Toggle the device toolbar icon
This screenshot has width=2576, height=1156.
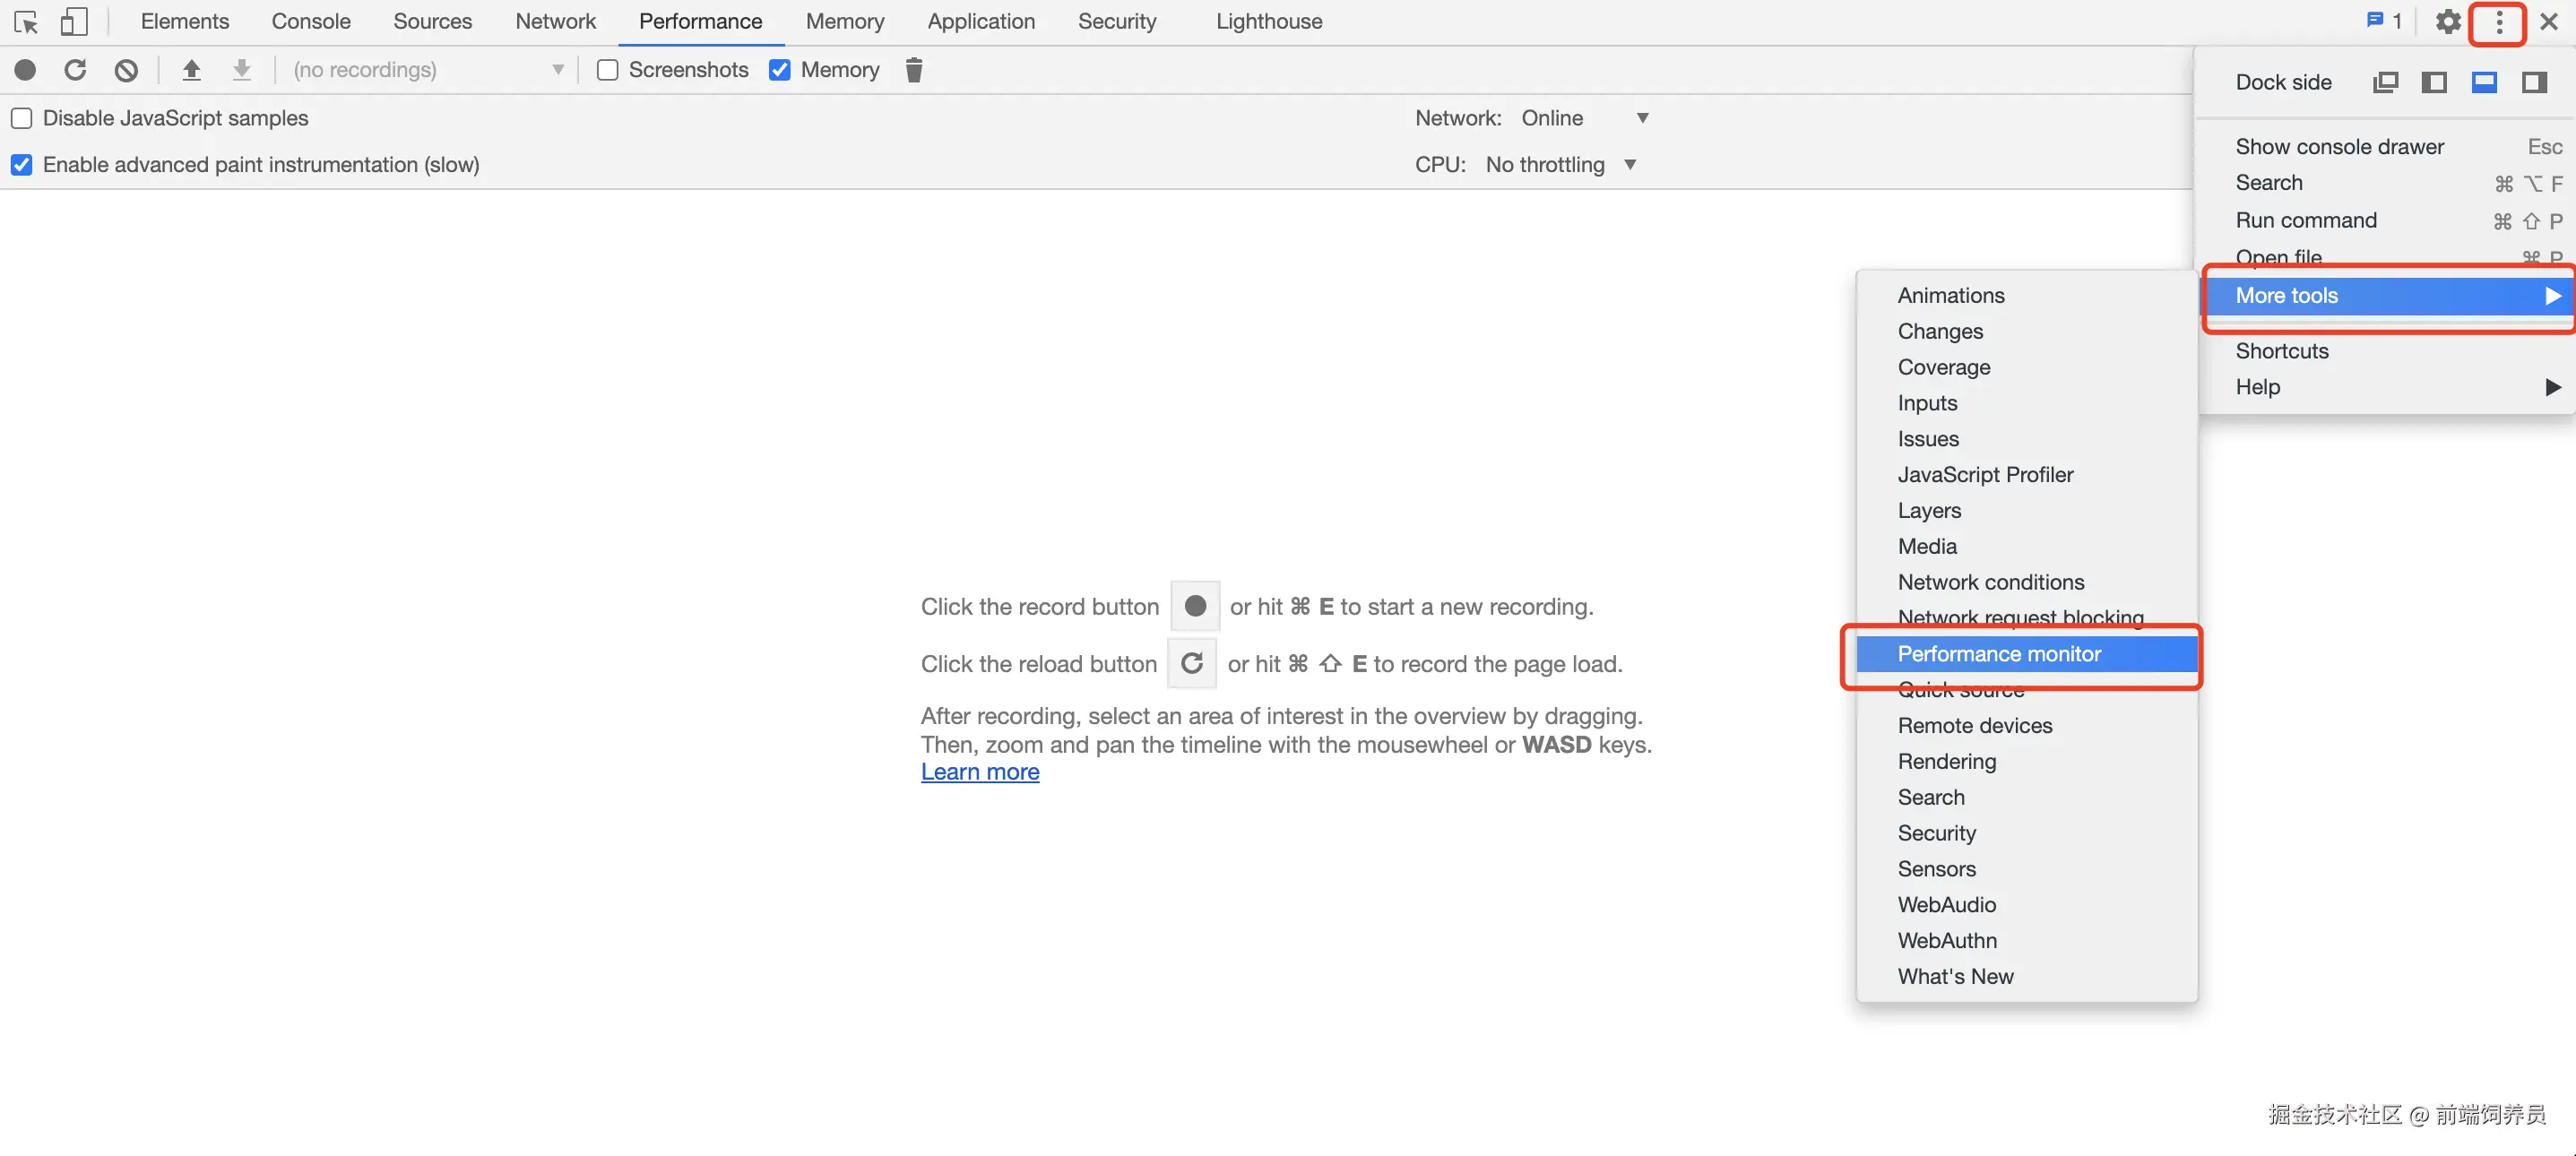point(73,21)
